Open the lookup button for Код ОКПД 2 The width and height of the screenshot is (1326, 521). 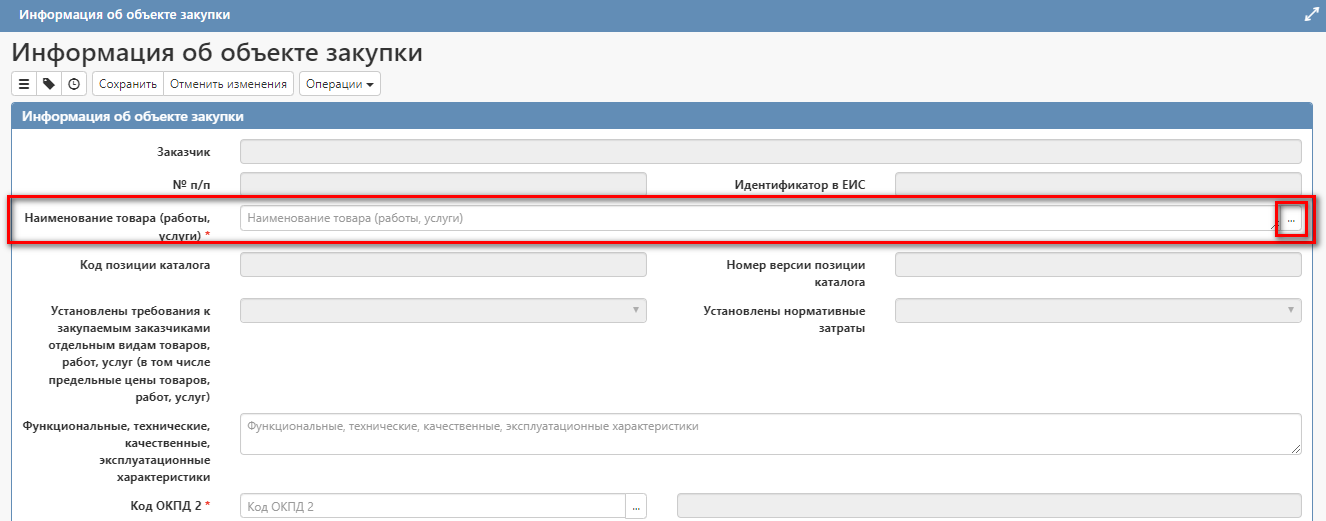(637, 506)
